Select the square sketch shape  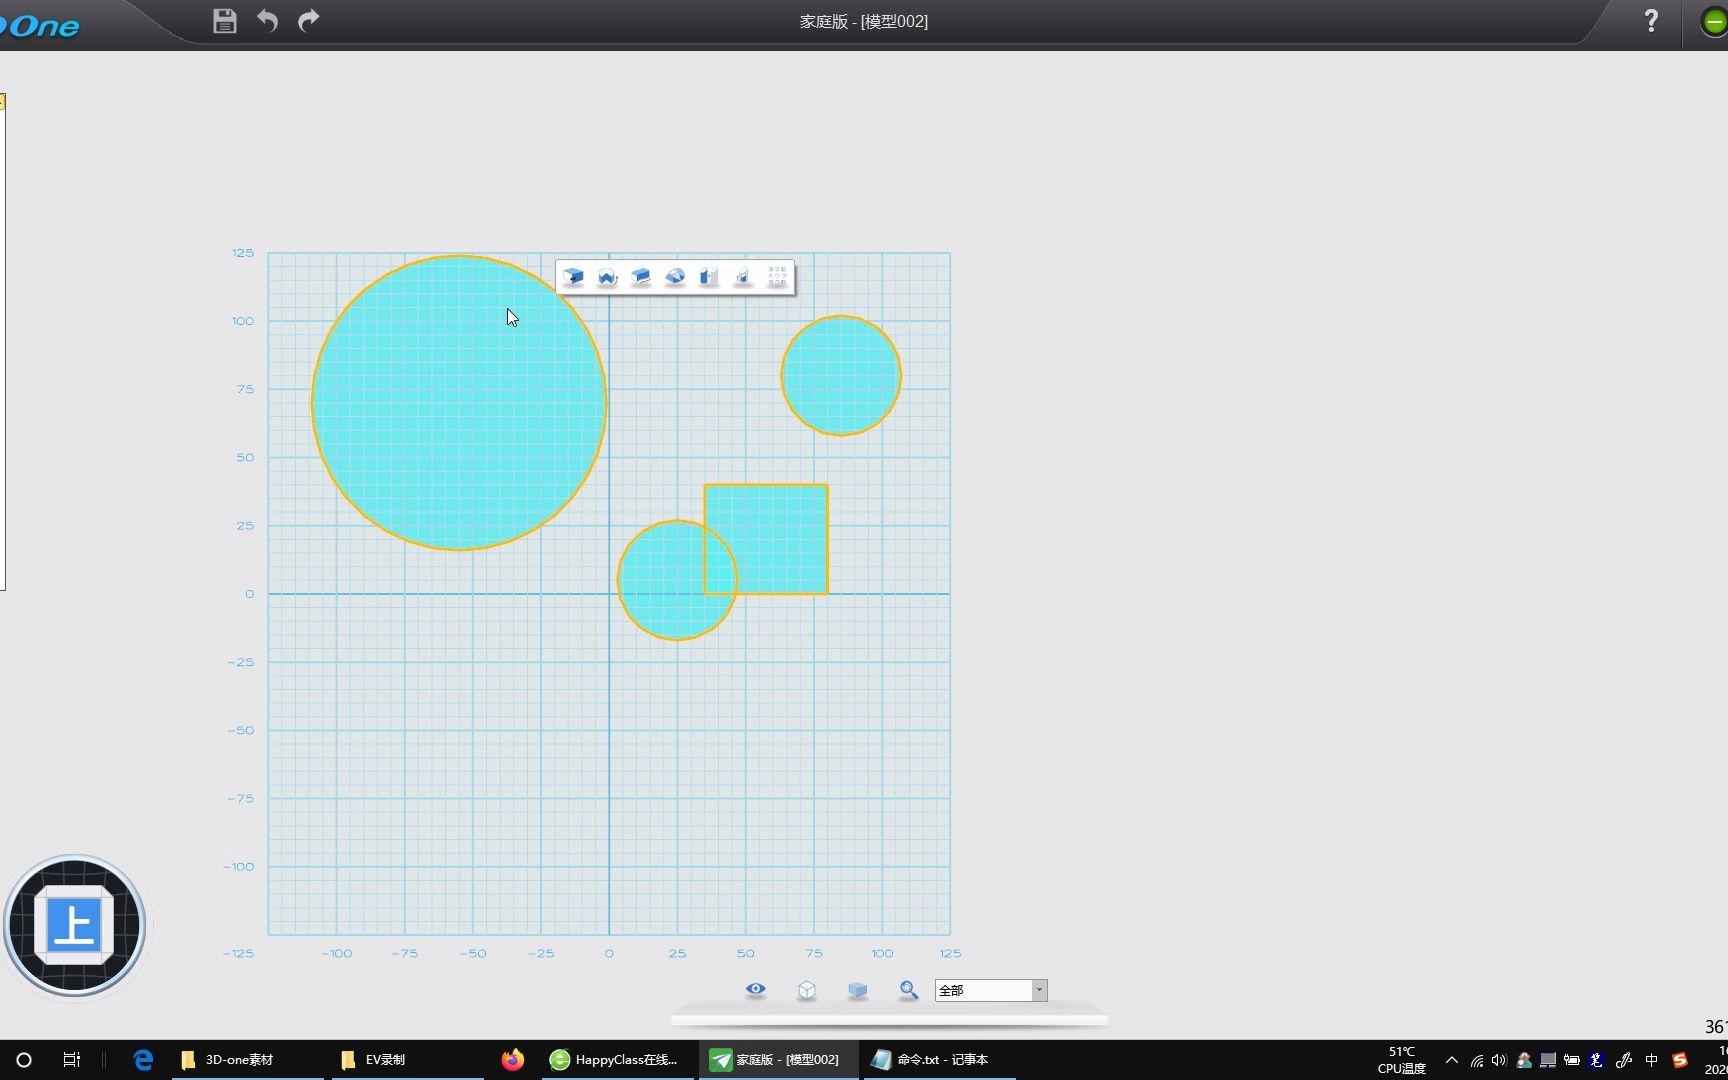pyautogui.click(x=766, y=540)
